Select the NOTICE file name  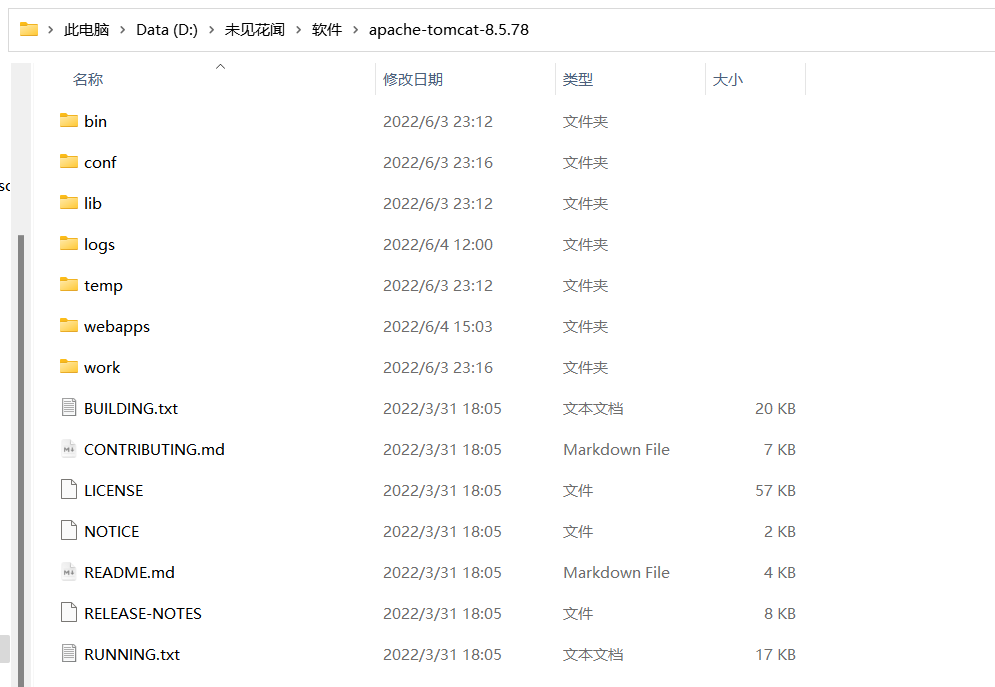(x=112, y=531)
